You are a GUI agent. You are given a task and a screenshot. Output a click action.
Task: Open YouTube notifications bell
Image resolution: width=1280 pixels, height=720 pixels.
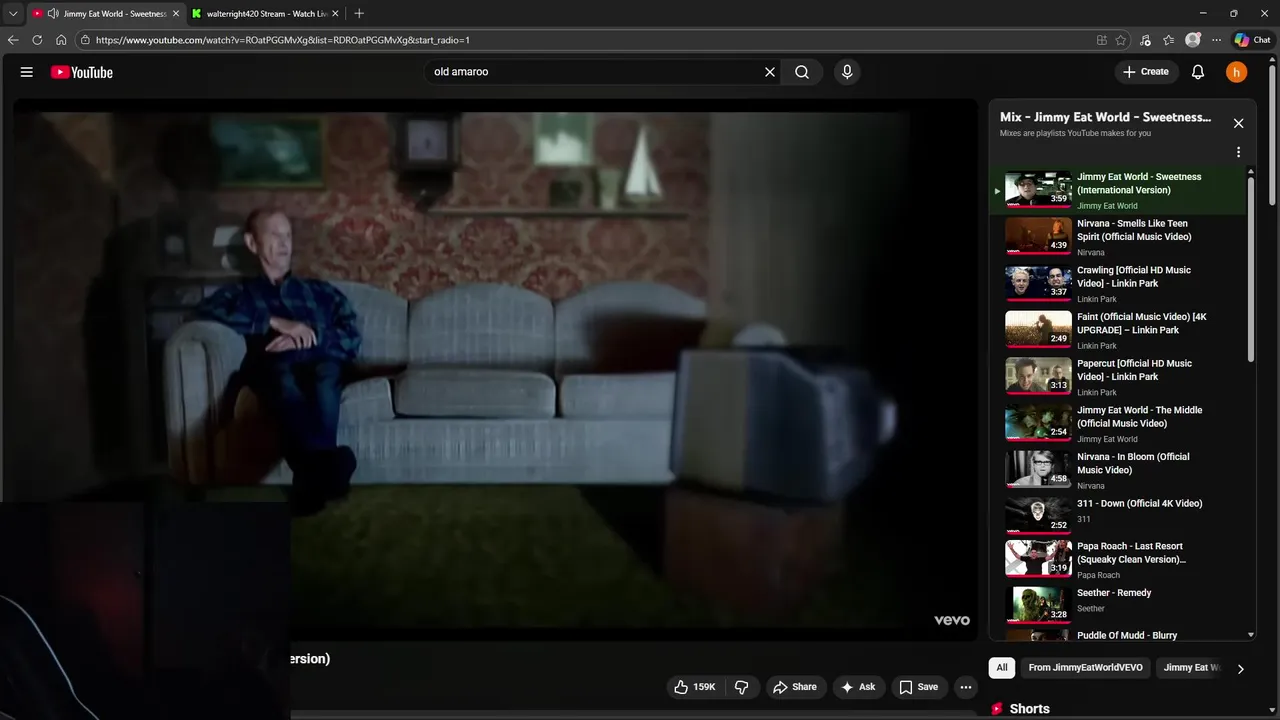tap(1198, 72)
